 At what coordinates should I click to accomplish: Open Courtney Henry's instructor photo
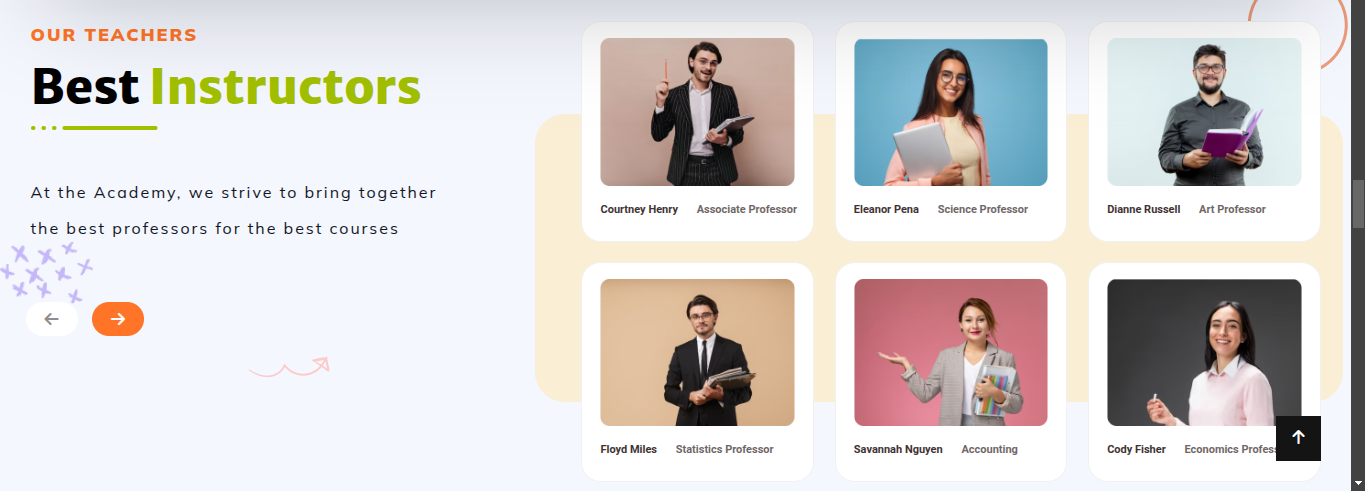[x=697, y=112]
